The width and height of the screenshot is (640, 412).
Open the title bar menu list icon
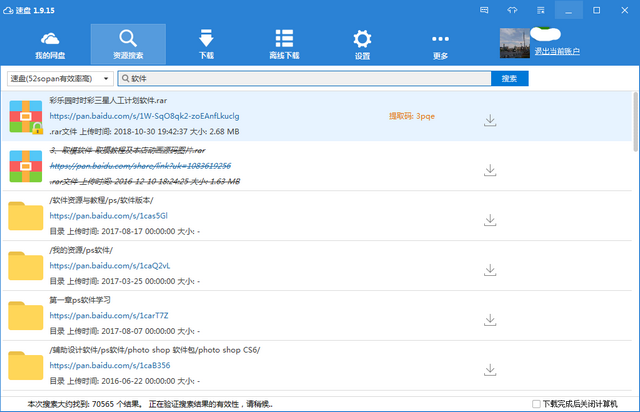click(541, 10)
